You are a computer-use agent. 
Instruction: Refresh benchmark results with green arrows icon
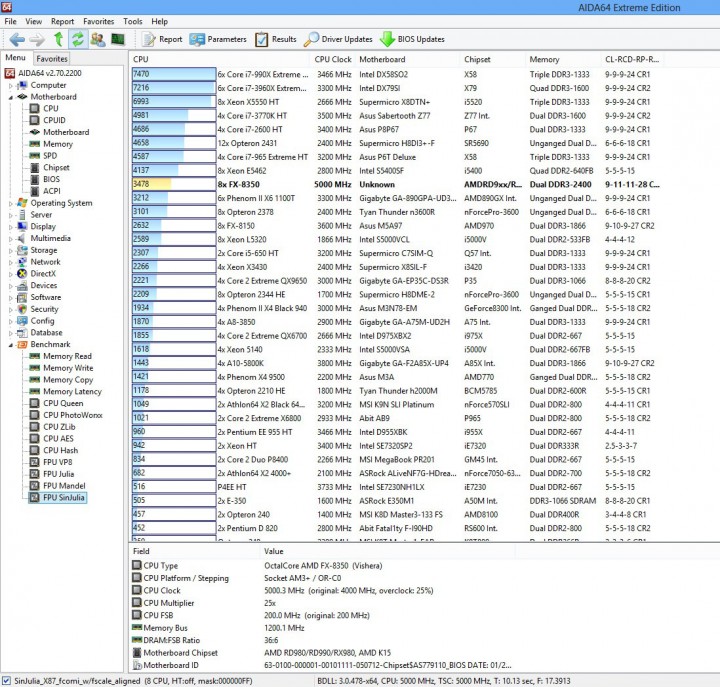[x=78, y=39]
